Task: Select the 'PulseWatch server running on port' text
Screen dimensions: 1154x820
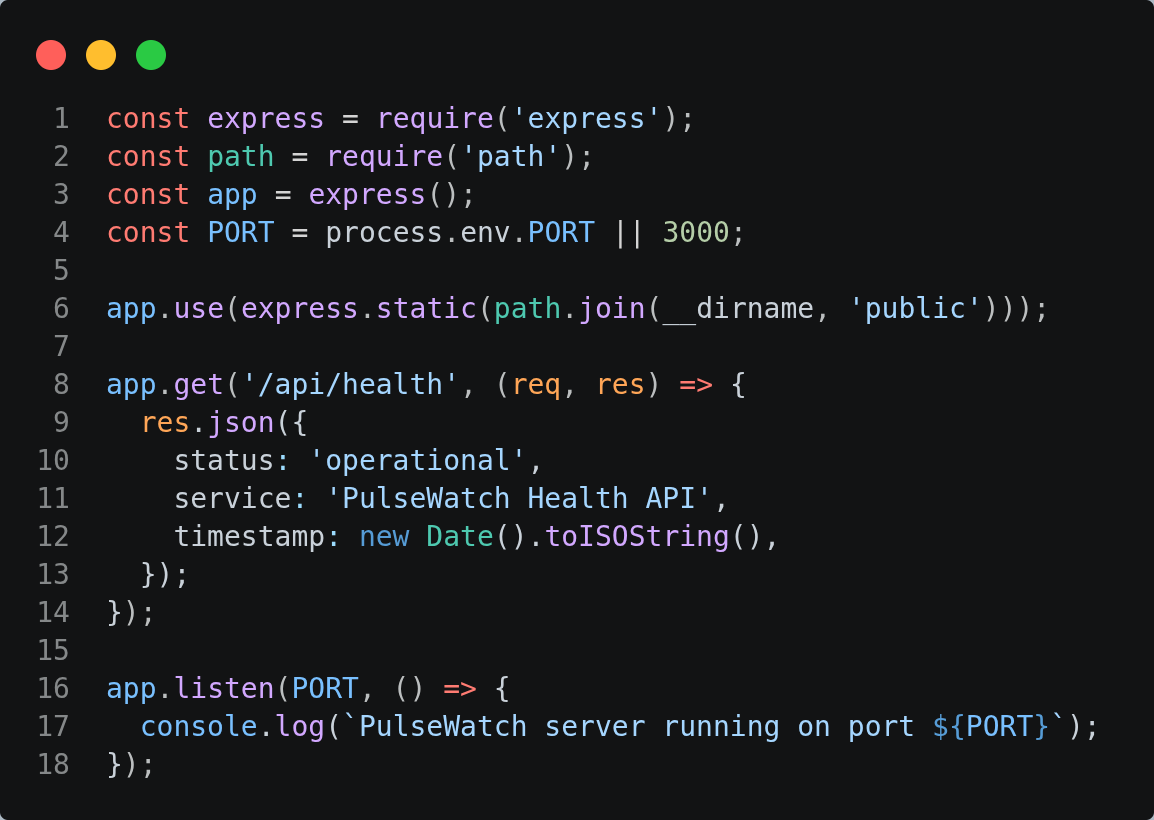Action: click(636, 727)
